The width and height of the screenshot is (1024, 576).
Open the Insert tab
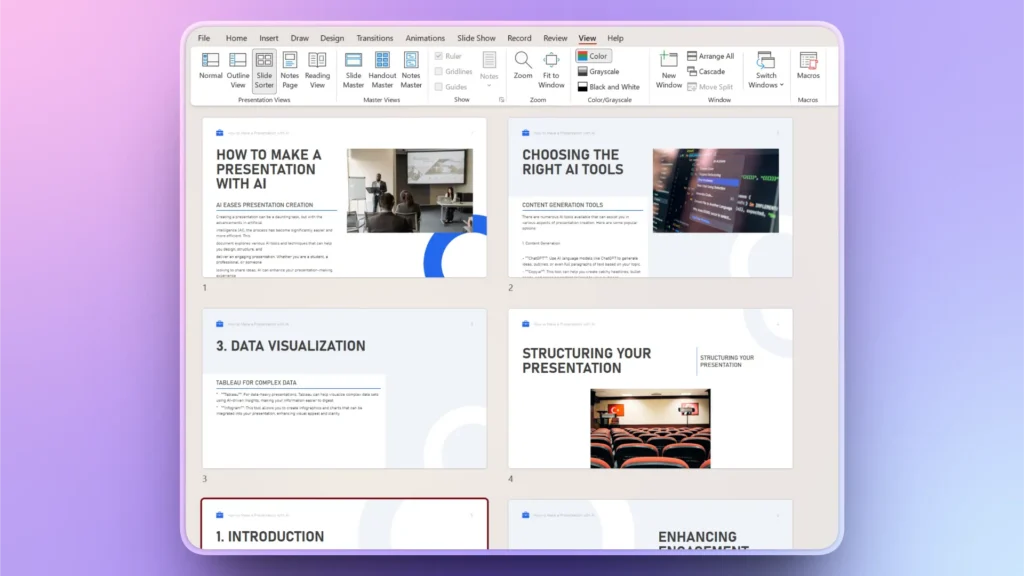click(268, 38)
